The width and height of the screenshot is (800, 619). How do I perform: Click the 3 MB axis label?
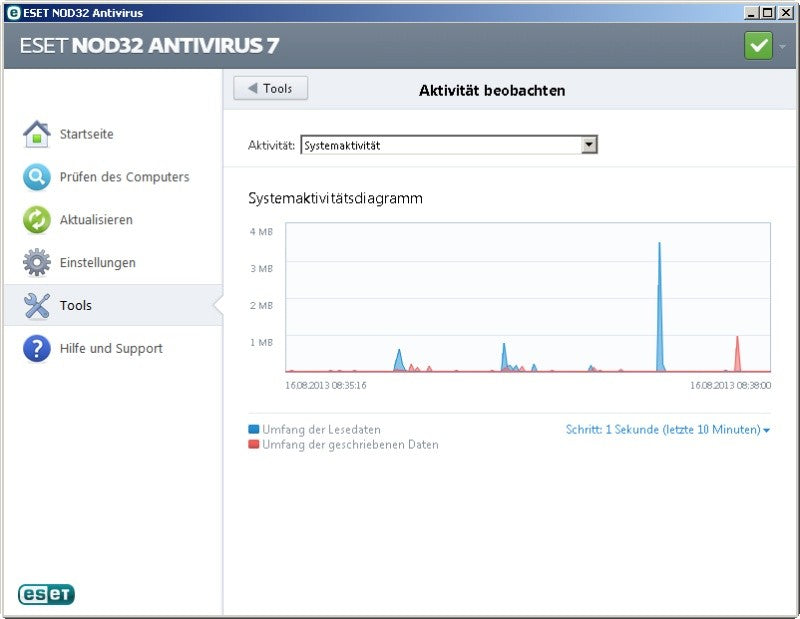[x=261, y=268]
